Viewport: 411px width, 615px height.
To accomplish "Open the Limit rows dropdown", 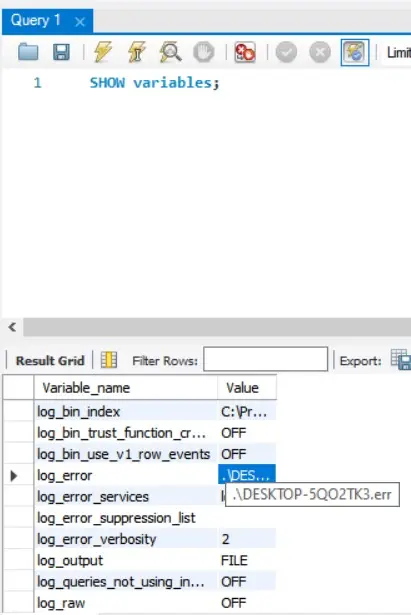I will click(x=397, y=52).
